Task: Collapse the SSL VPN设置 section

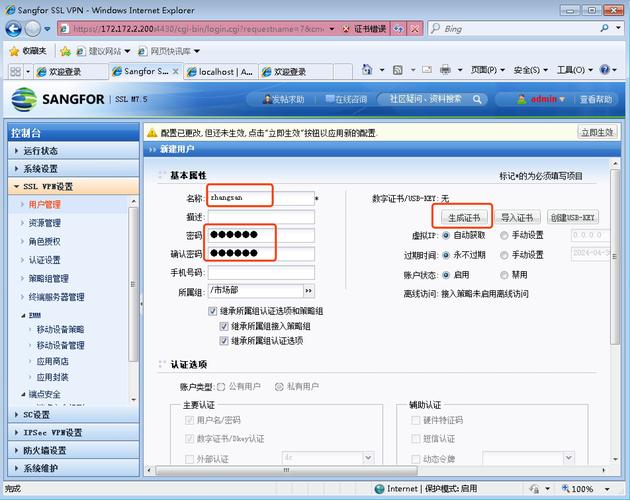Action: click(74, 187)
